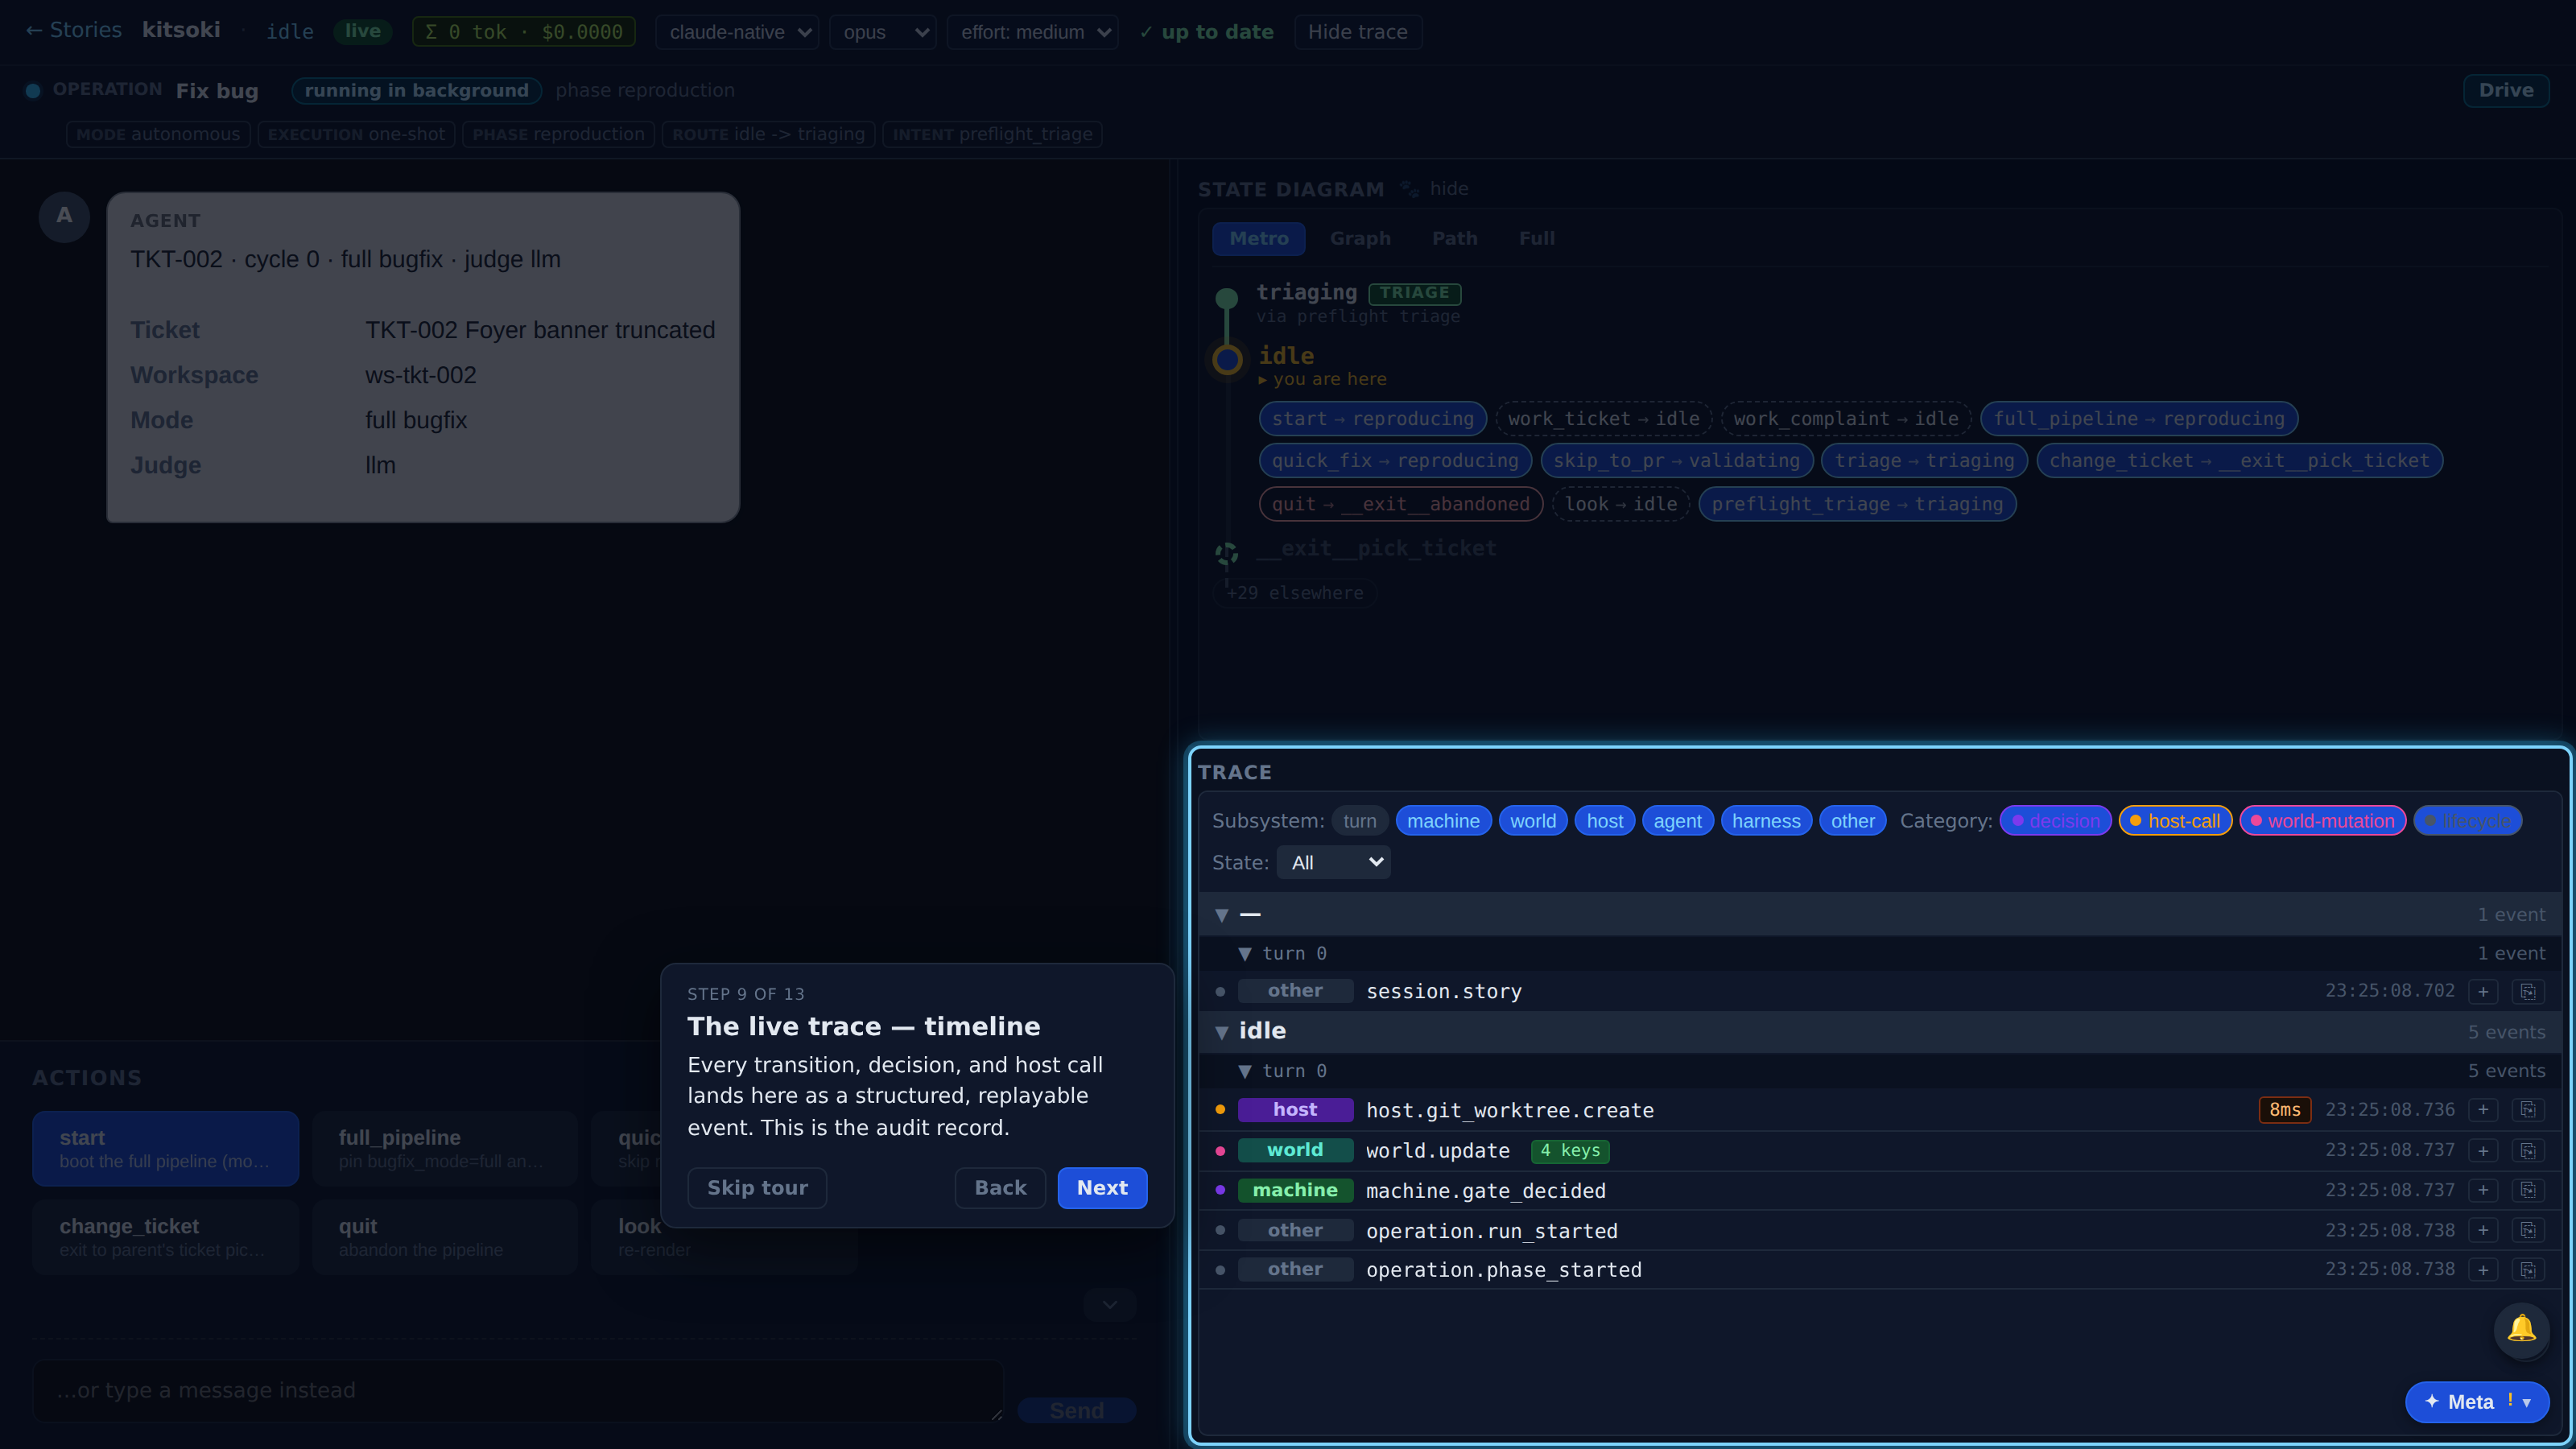Open the Meta assistant button
2576x1449 pixels.
click(2476, 1402)
